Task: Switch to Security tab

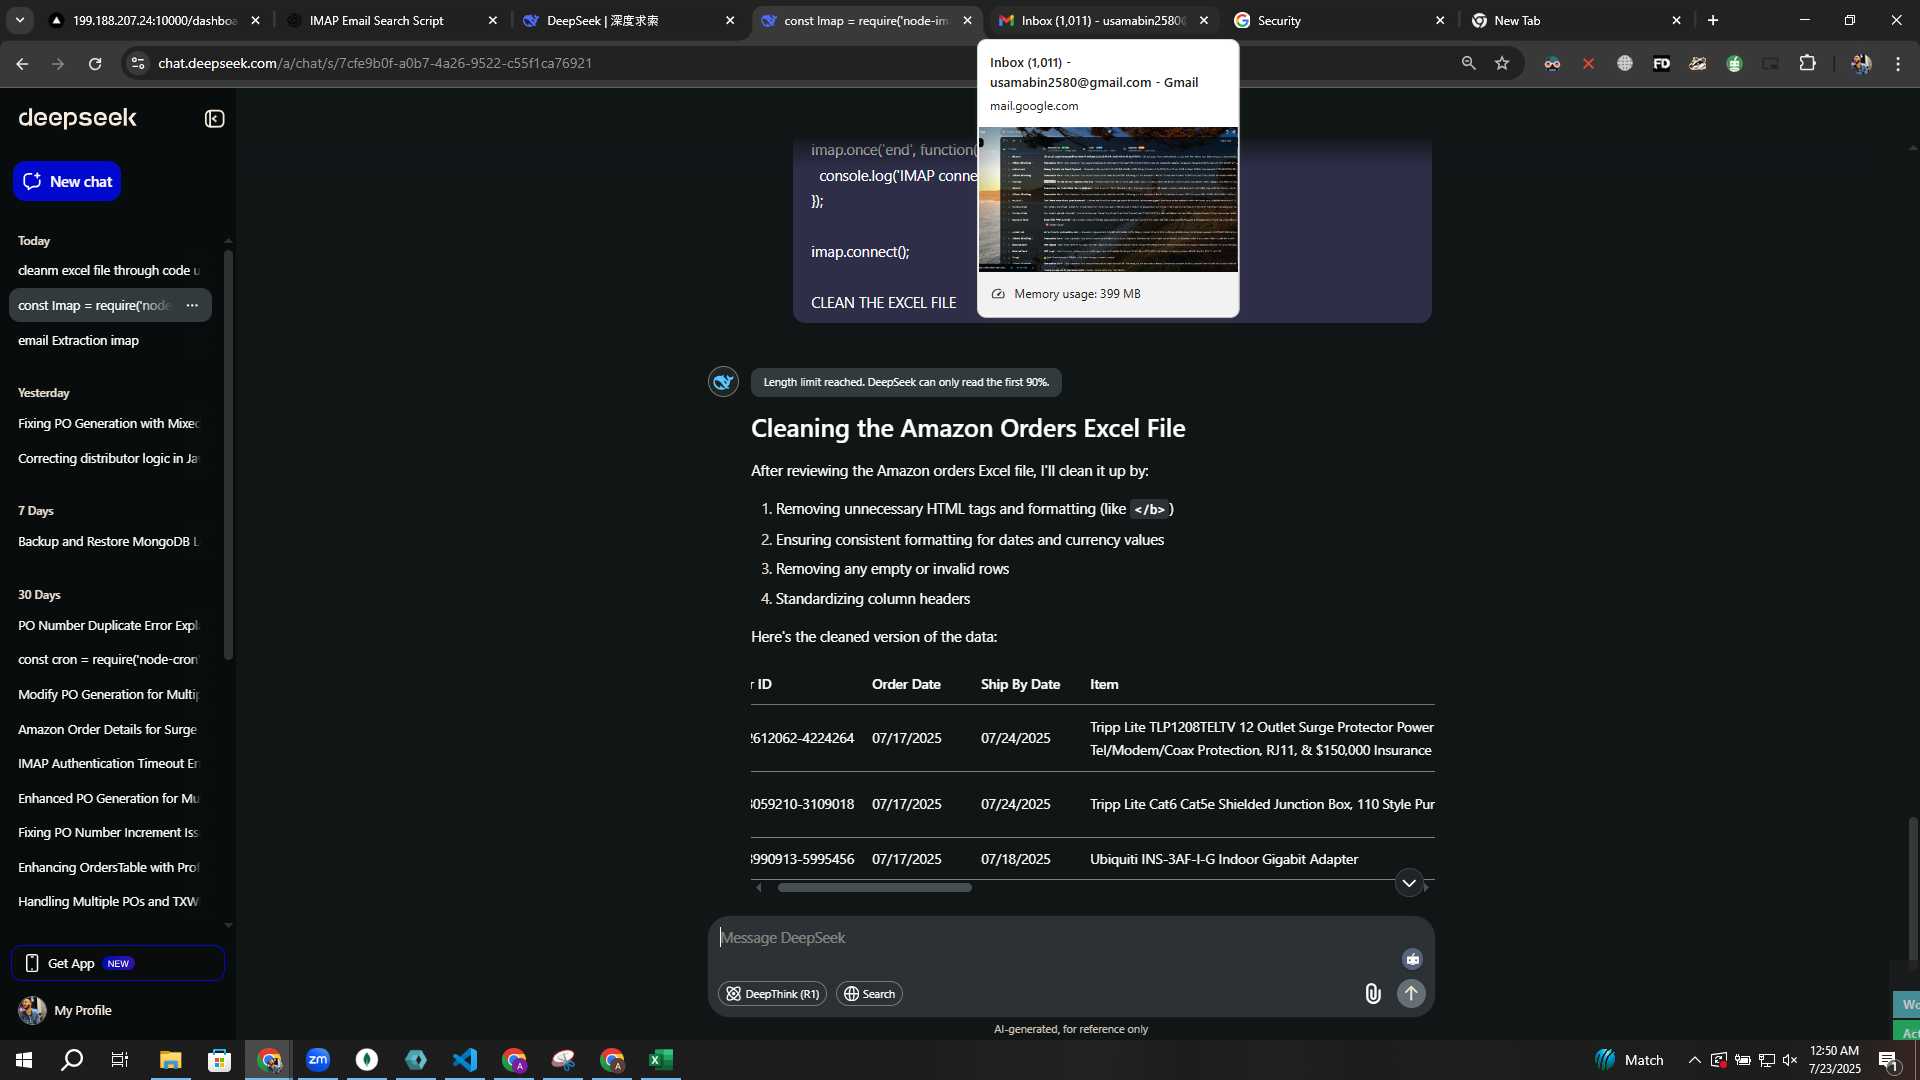Action: tap(1340, 20)
